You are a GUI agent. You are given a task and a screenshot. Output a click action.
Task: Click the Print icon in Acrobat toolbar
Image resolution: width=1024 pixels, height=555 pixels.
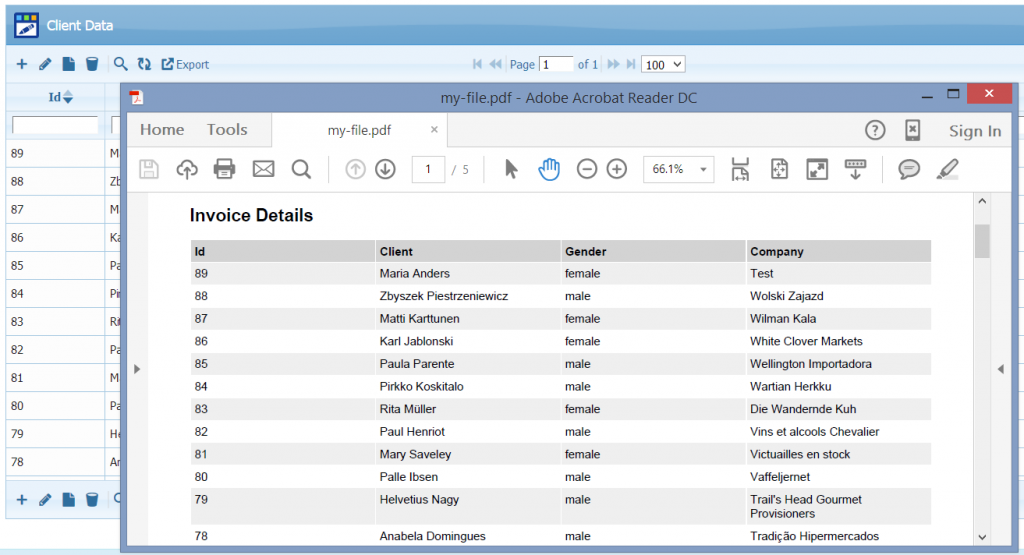tap(225, 169)
